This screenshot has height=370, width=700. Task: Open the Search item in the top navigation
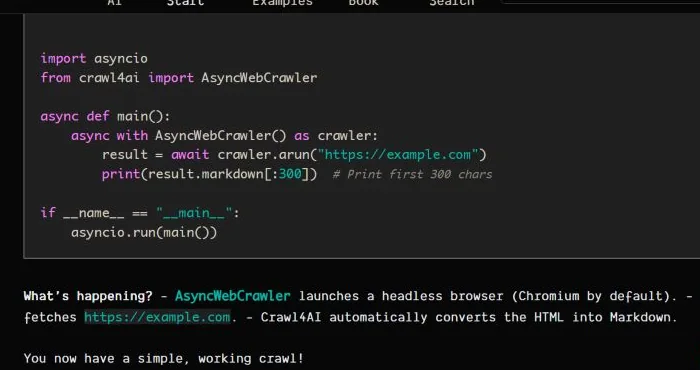tap(452, 3)
